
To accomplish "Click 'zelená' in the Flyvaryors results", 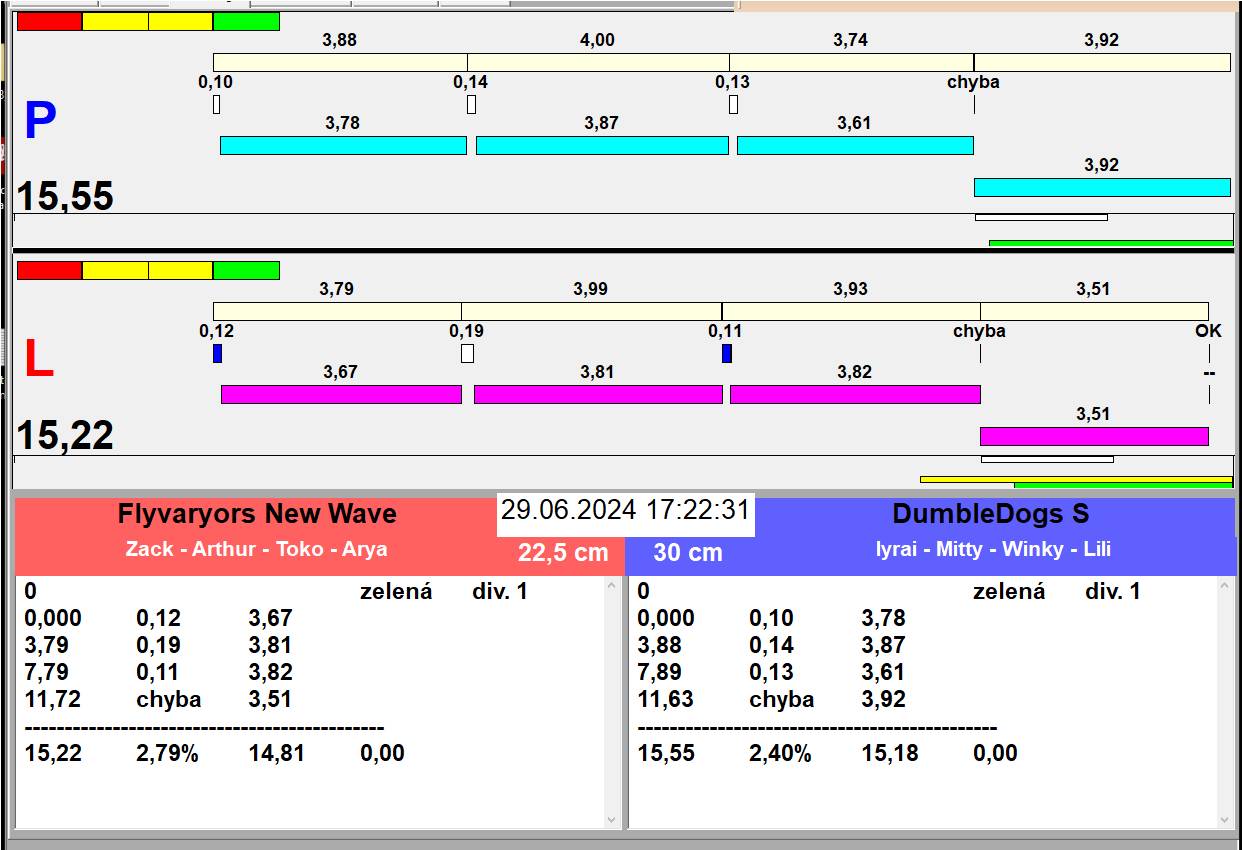I will click(396, 591).
